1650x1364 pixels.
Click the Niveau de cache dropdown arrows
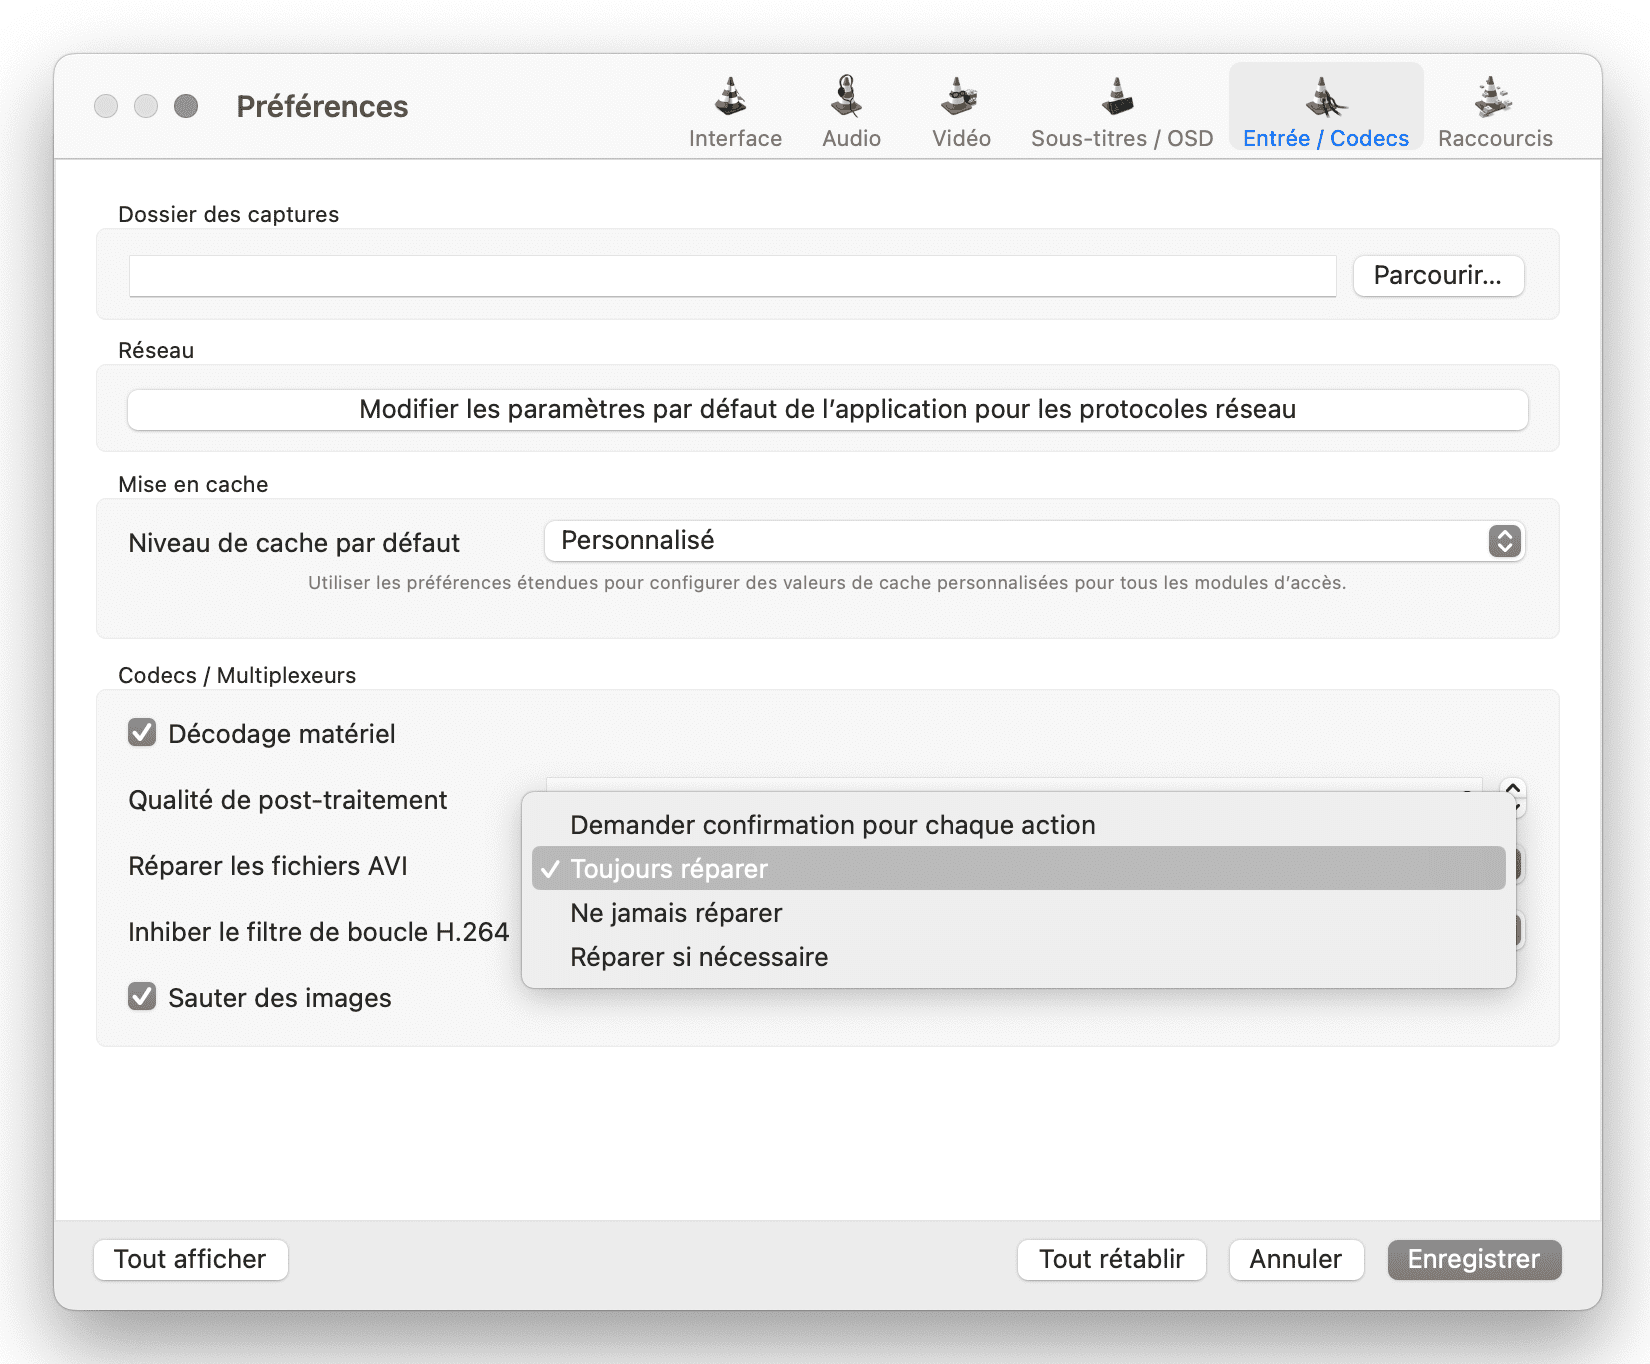point(1504,541)
